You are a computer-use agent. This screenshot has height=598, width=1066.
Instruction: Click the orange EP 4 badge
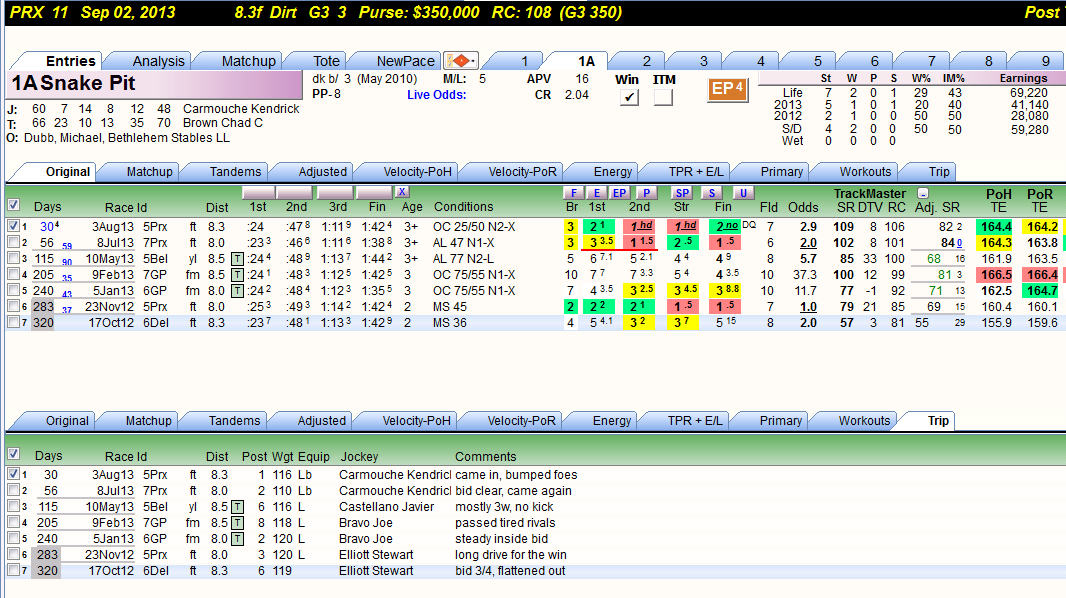click(x=727, y=89)
